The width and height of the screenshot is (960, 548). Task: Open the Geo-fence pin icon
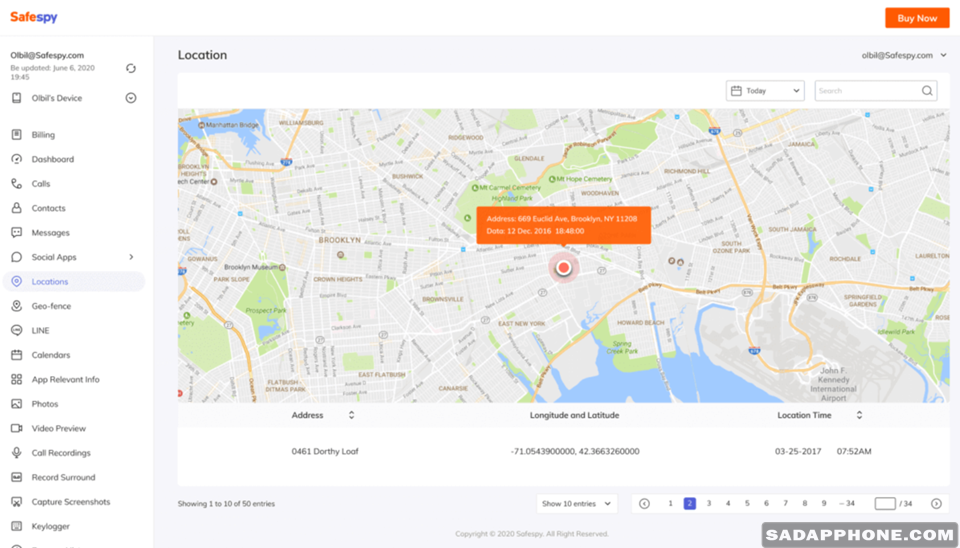[17, 306]
